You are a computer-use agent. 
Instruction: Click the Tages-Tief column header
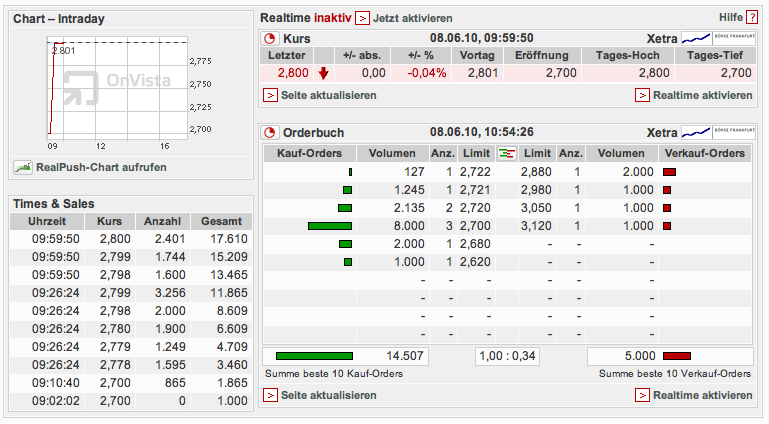(715, 55)
